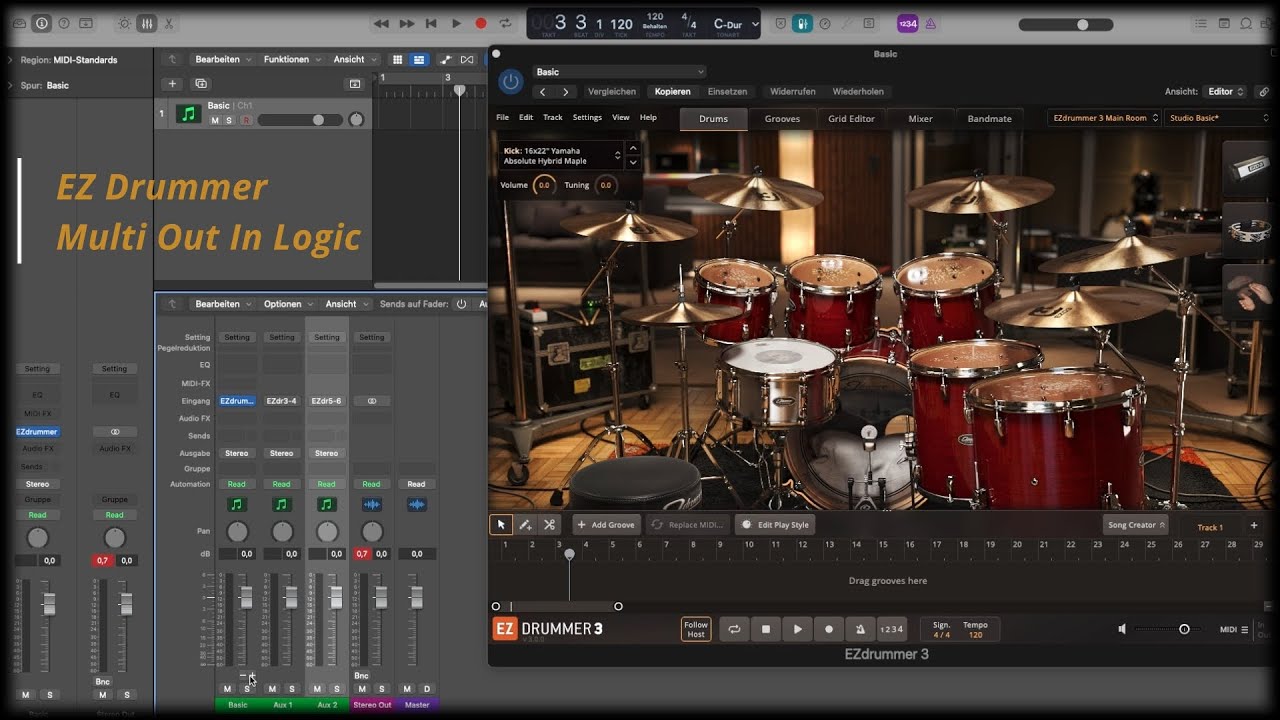Switch to the Mixer tab in EZdrummer
Screen dimensions: 1280x720
(920, 118)
